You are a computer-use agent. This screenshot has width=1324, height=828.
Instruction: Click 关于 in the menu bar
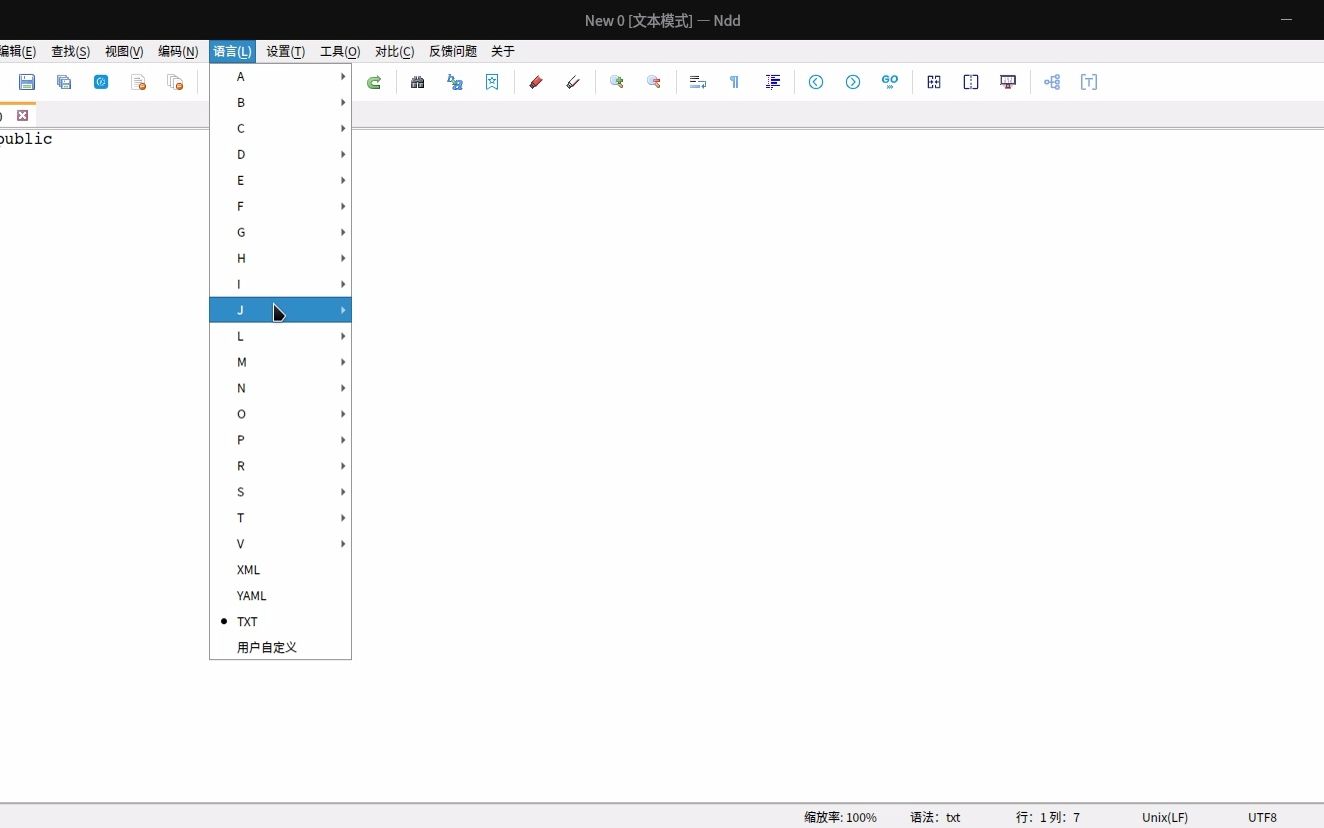501,51
